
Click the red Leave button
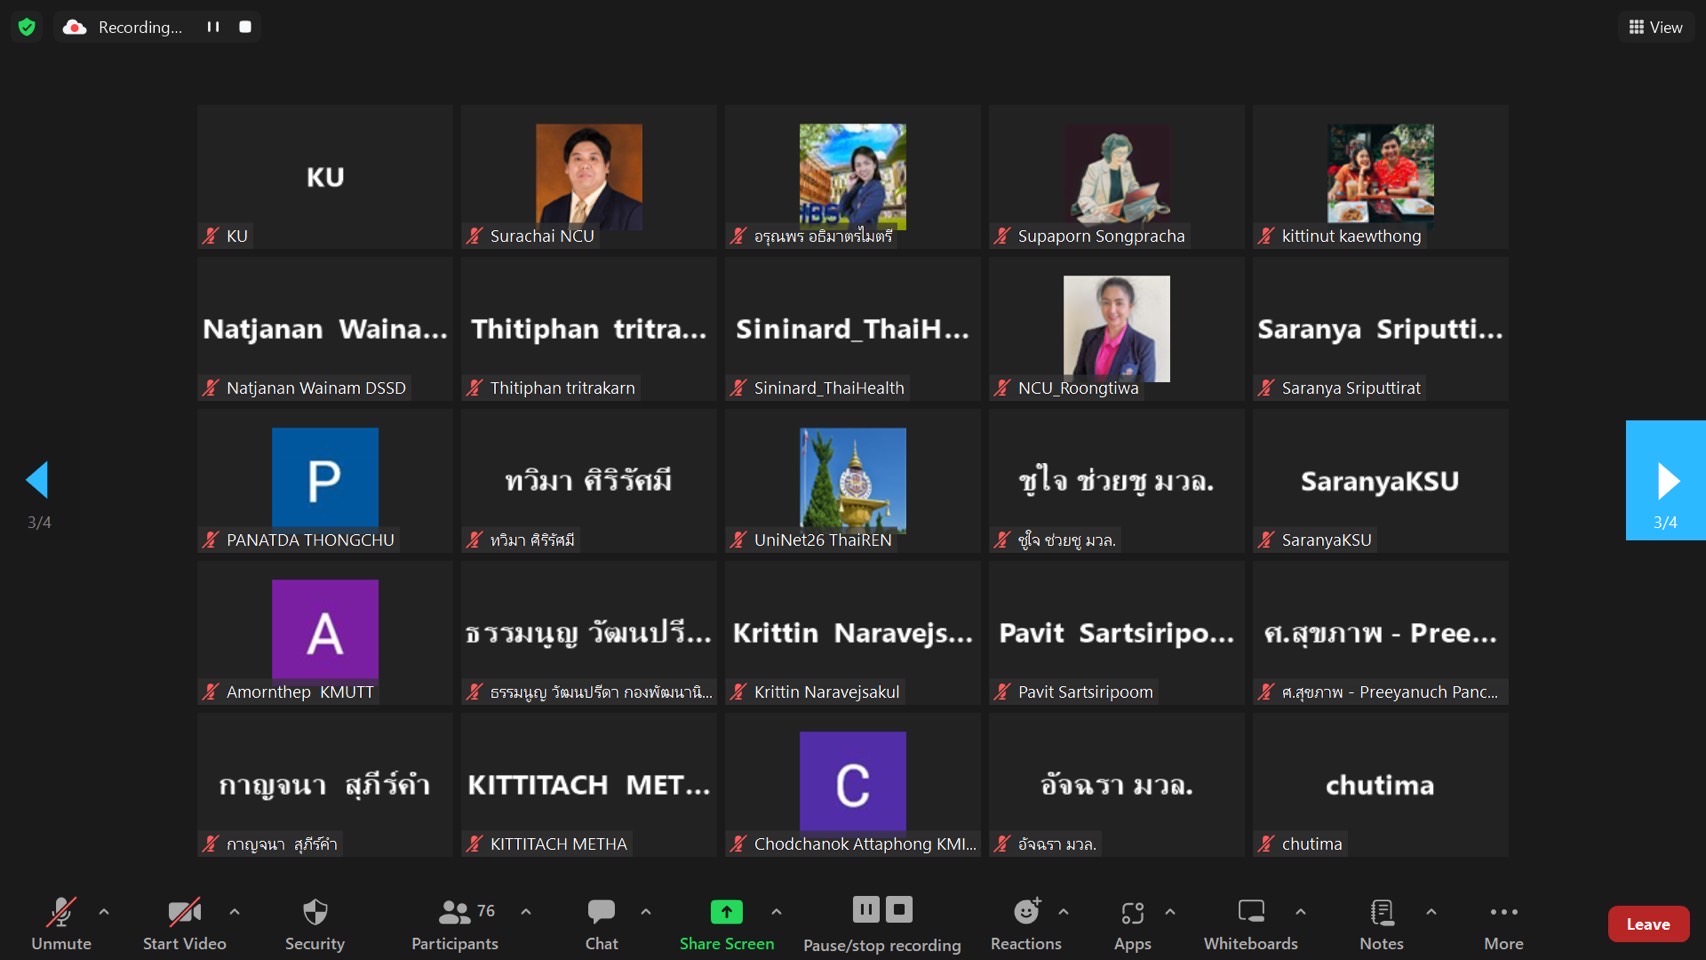(x=1647, y=924)
